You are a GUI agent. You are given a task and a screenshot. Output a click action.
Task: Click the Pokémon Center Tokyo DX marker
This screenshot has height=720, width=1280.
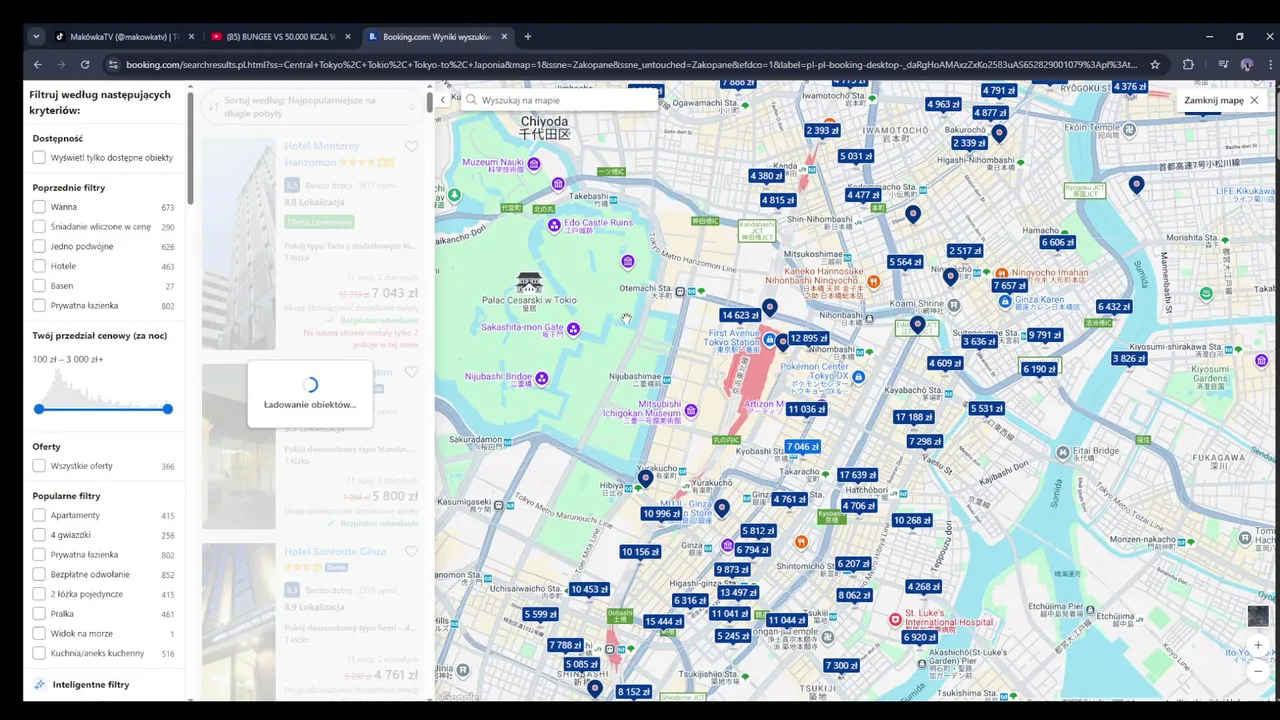(x=859, y=377)
